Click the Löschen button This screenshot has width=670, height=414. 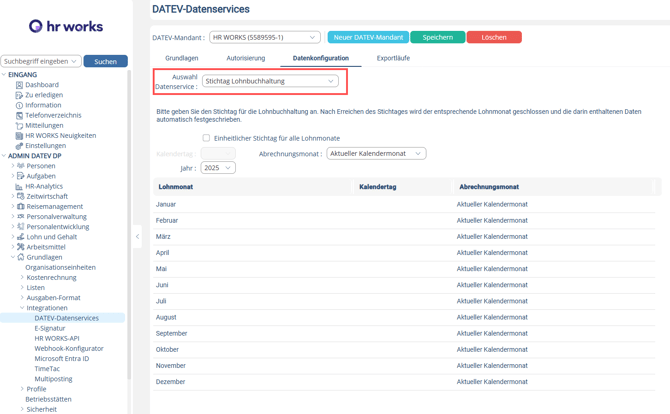494,37
